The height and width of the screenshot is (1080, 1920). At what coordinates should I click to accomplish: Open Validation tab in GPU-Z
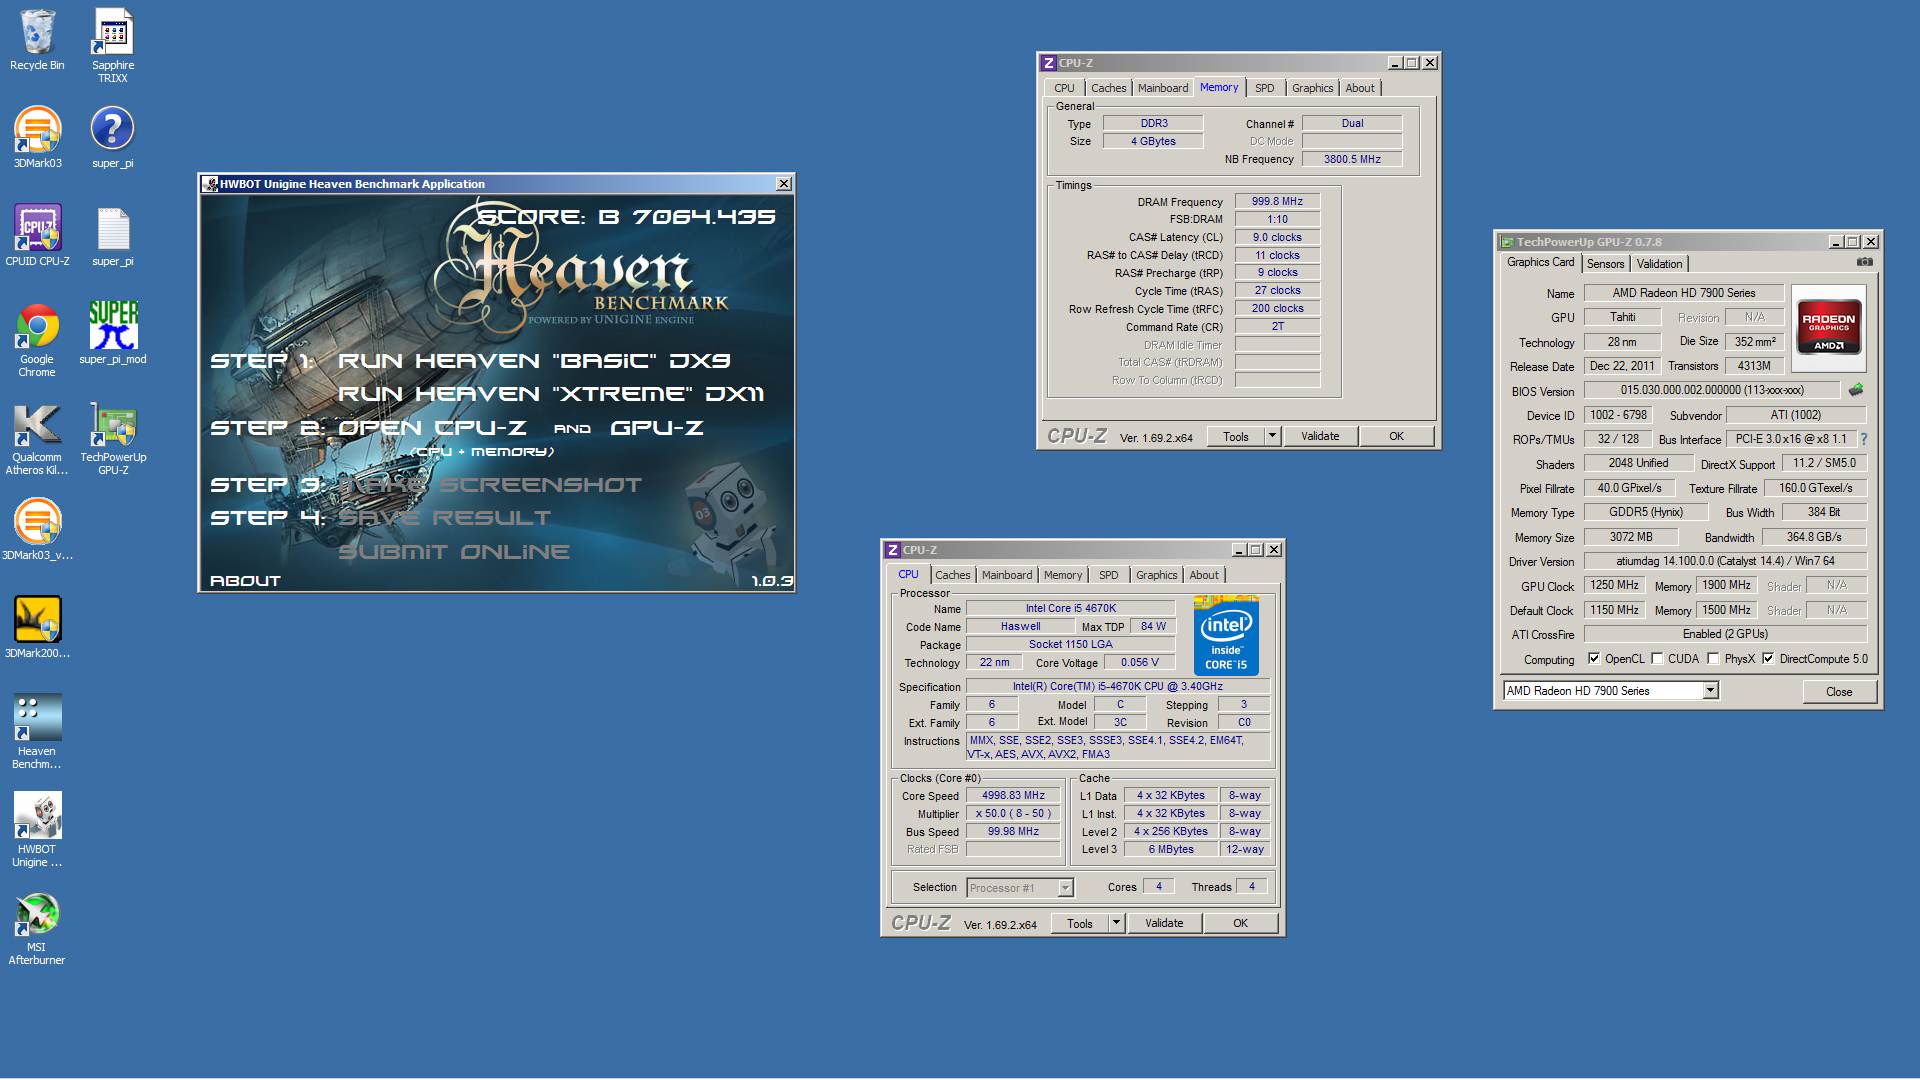pyautogui.click(x=1659, y=264)
